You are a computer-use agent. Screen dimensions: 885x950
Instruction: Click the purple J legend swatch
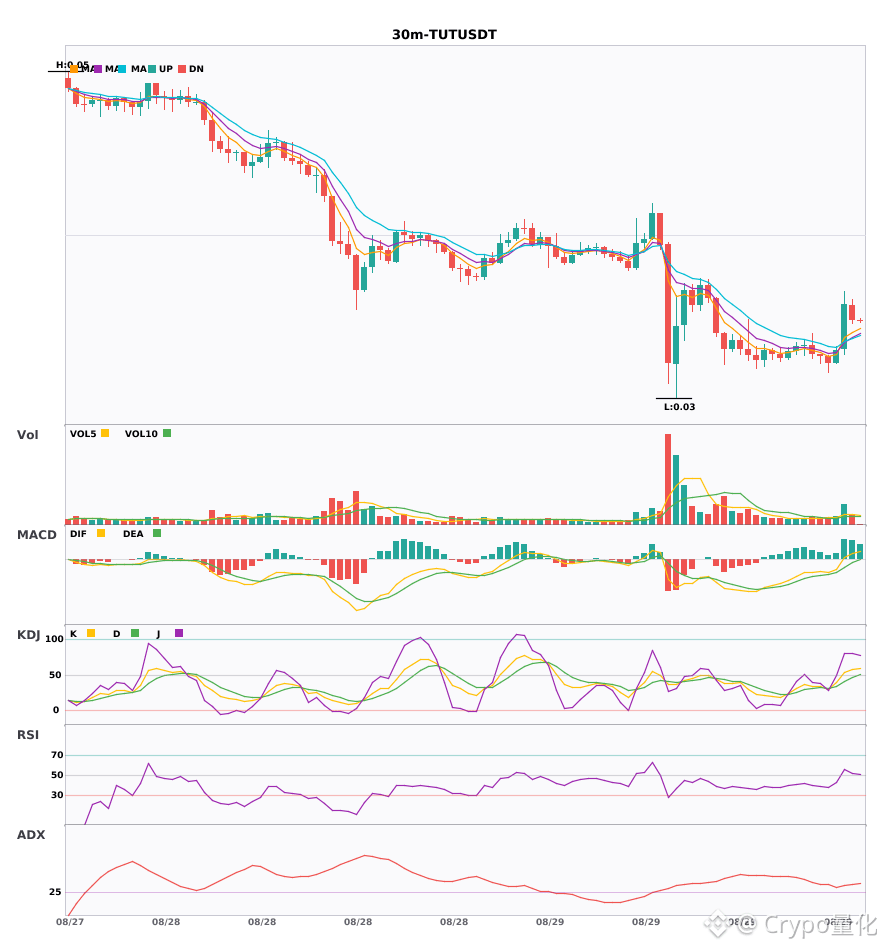[179, 633]
